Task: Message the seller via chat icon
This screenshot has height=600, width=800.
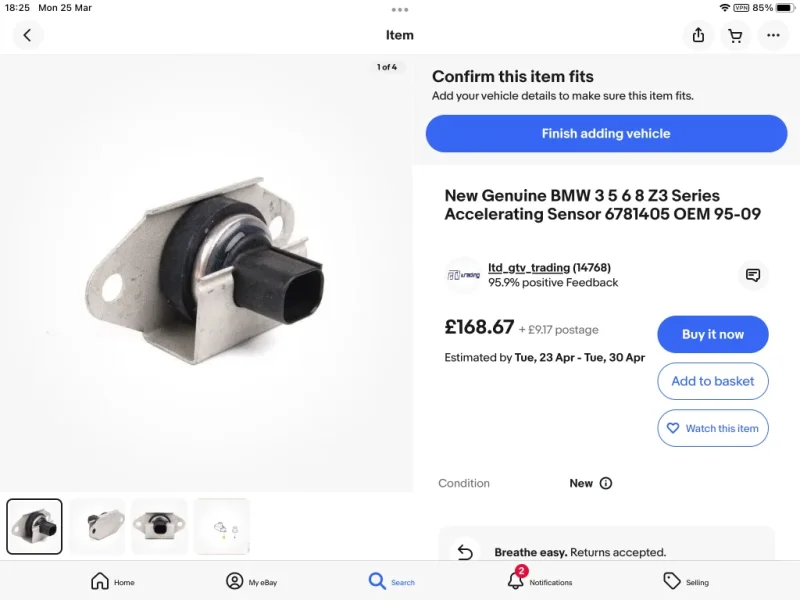Action: [x=753, y=275]
